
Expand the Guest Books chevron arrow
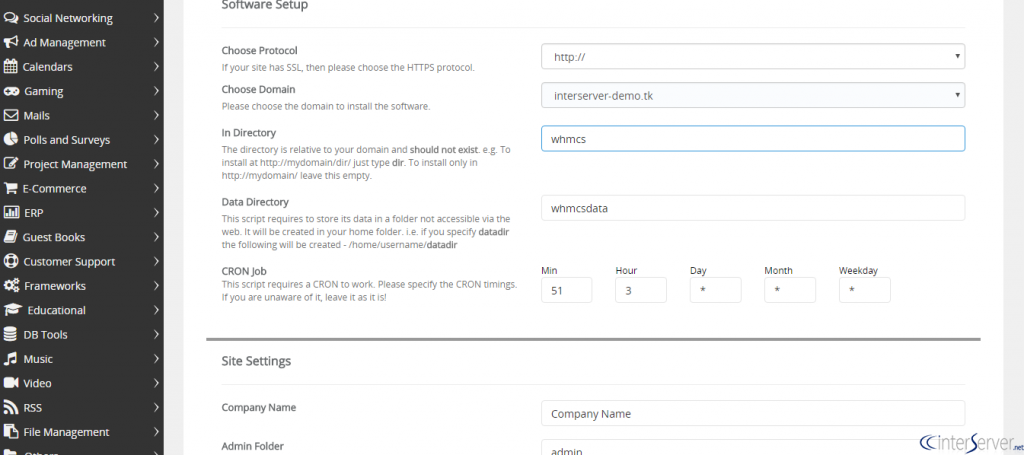[157, 237]
